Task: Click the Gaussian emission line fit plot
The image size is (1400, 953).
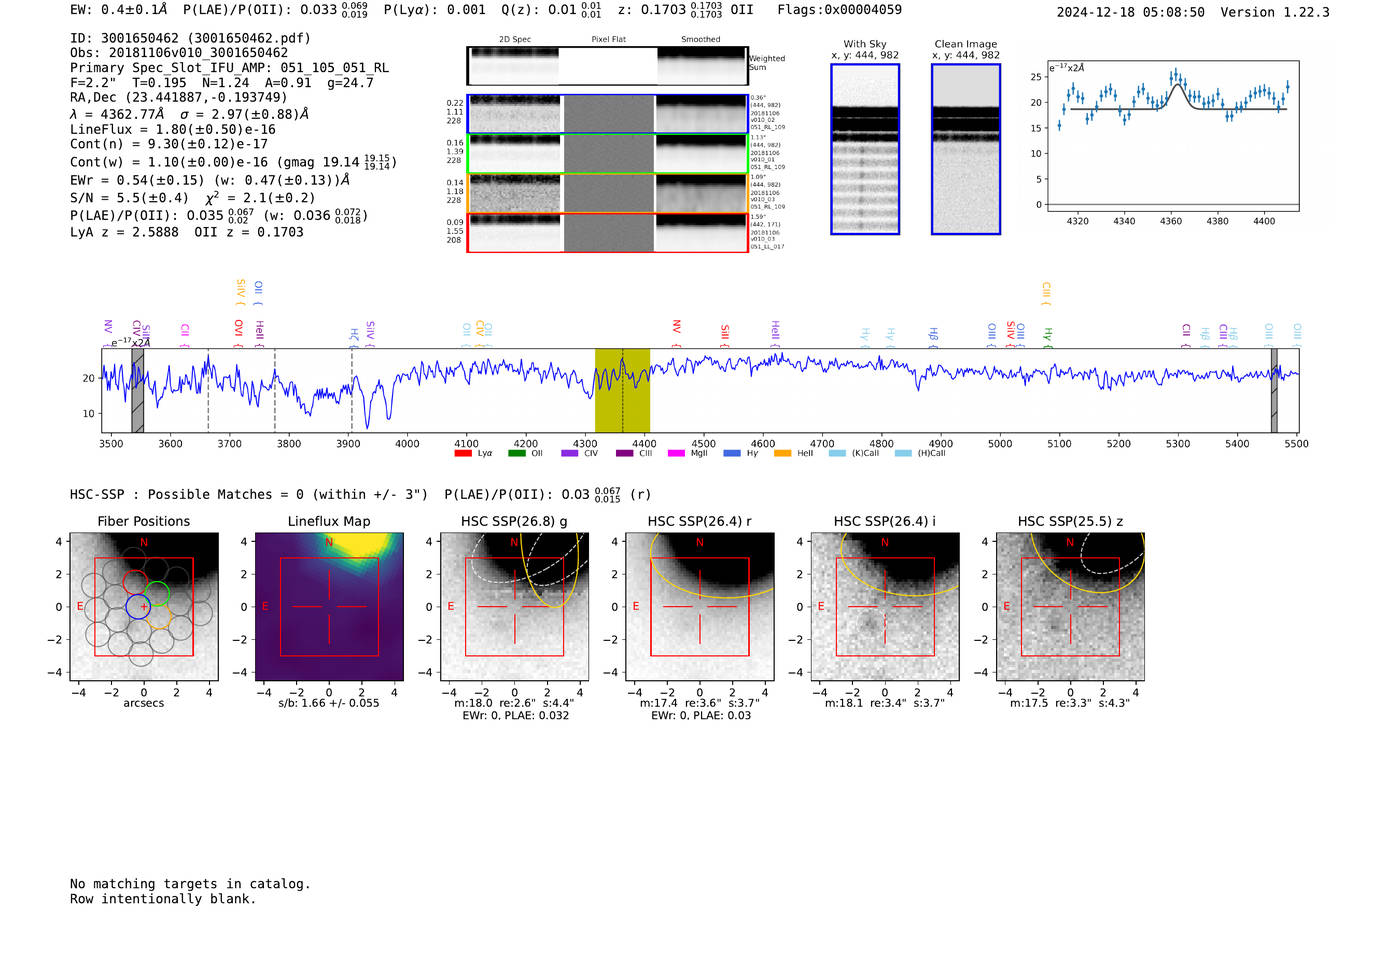Action: click(1173, 135)
